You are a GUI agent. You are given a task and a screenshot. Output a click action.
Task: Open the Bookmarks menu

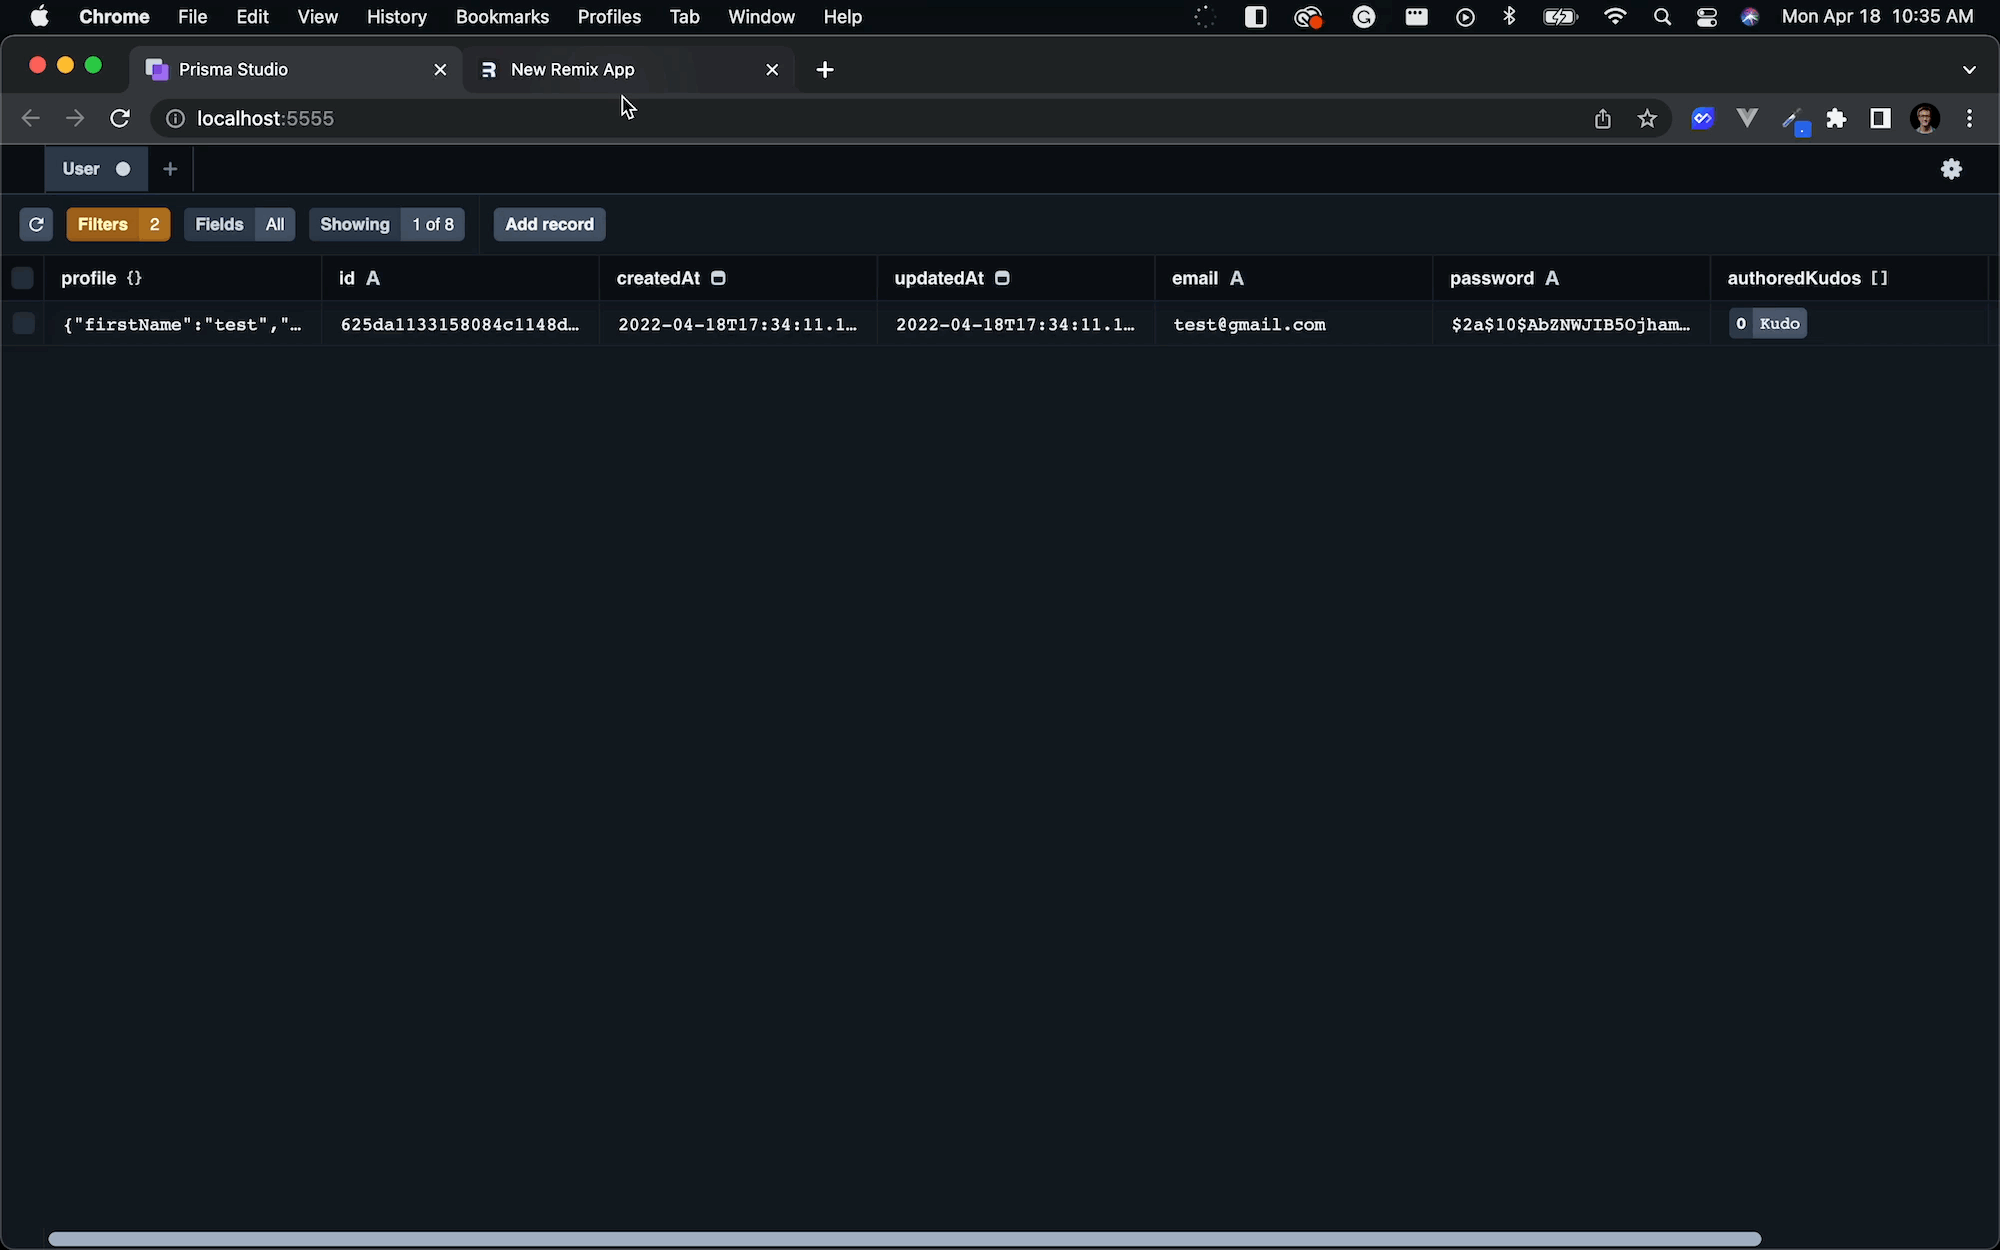click(502, 17)
